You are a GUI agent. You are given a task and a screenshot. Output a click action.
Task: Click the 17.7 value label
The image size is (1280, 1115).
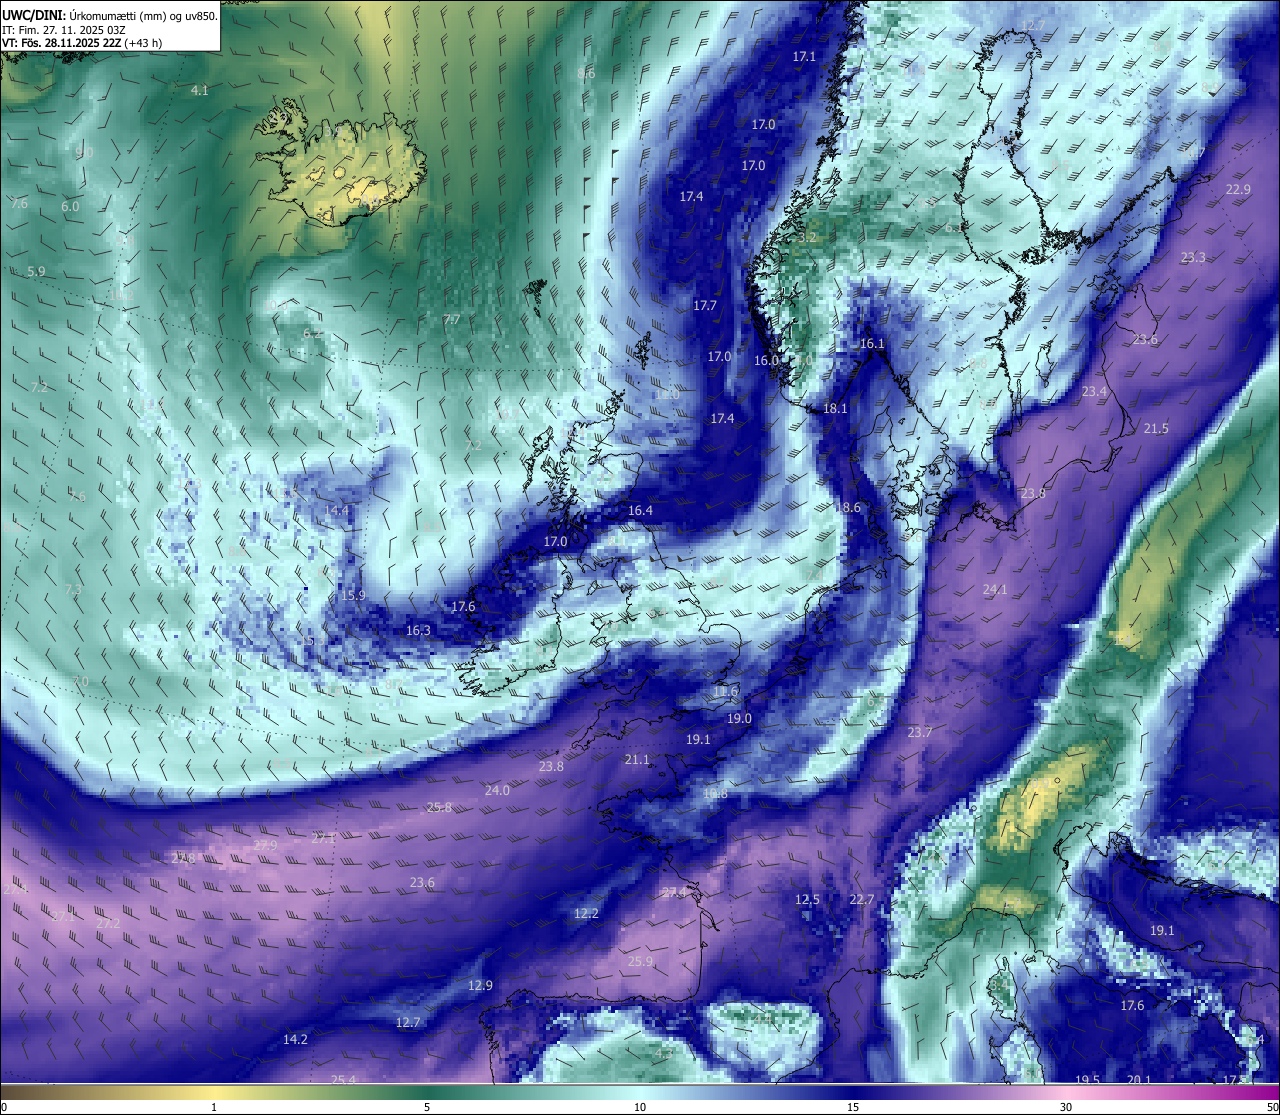pos(705,306)
